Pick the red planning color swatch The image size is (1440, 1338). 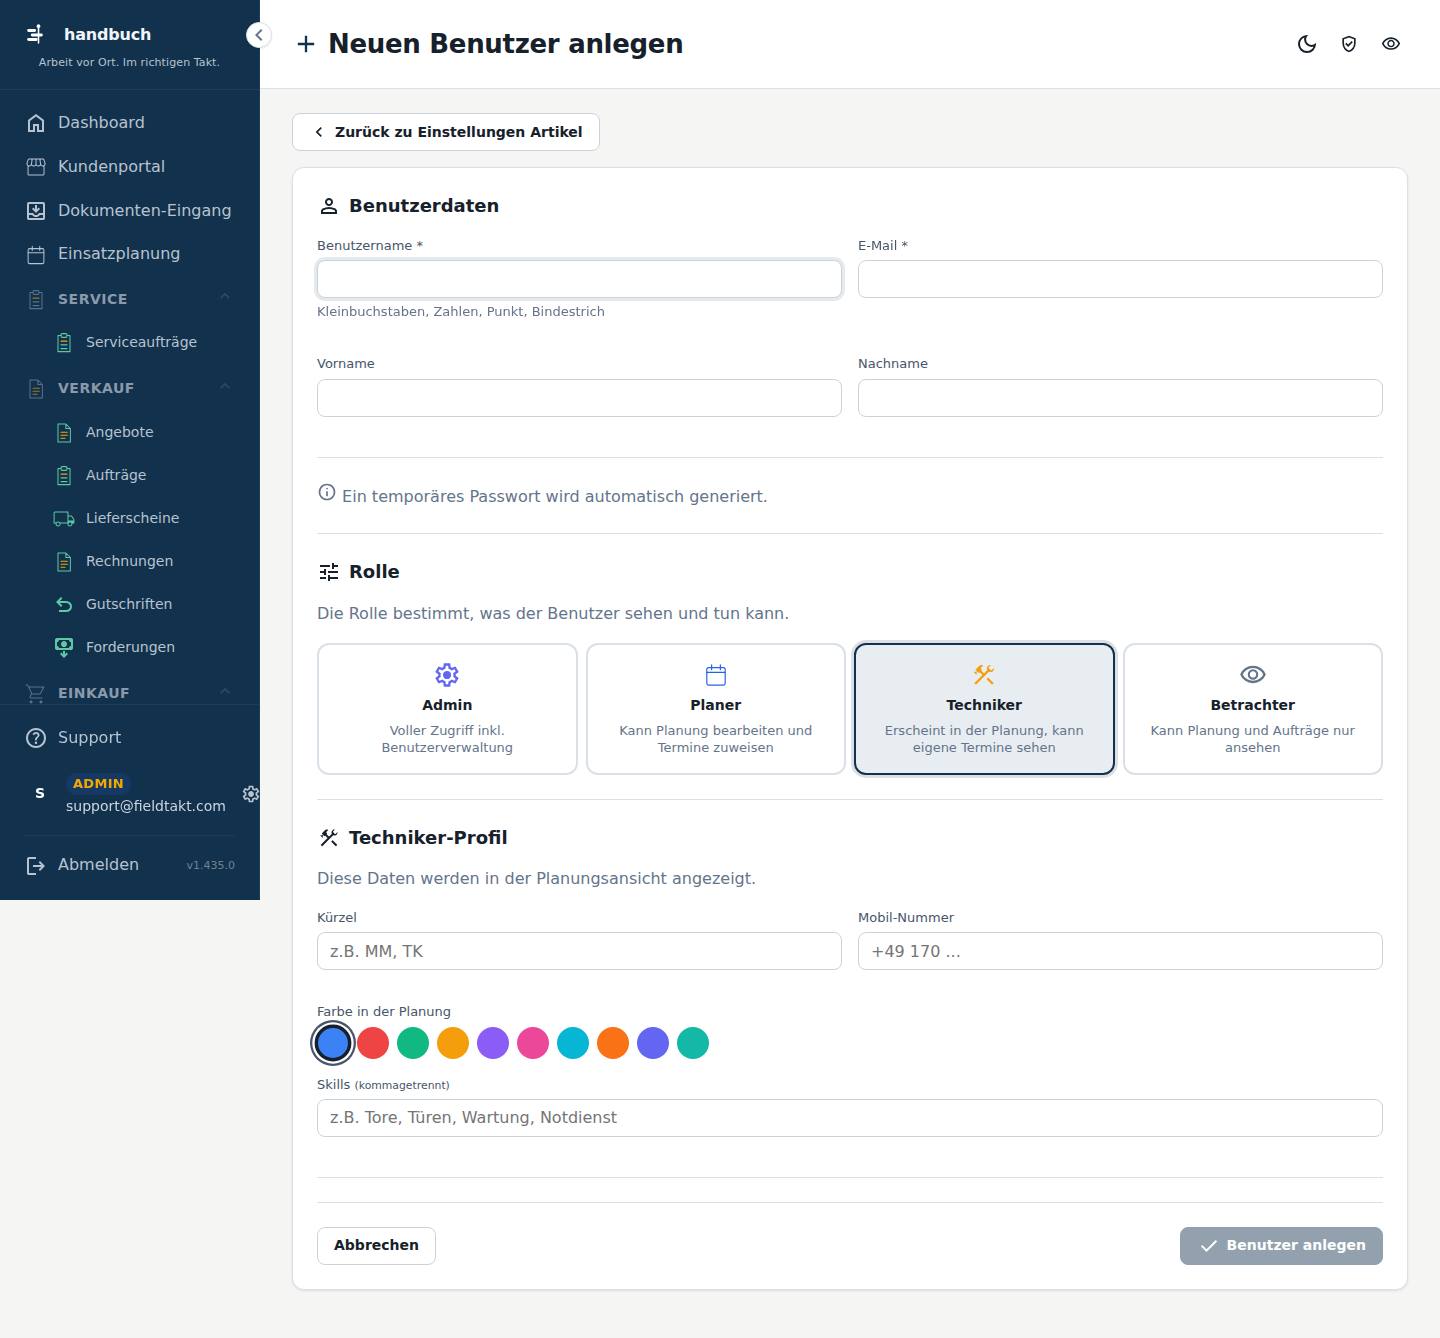[x=373, y=1043]
